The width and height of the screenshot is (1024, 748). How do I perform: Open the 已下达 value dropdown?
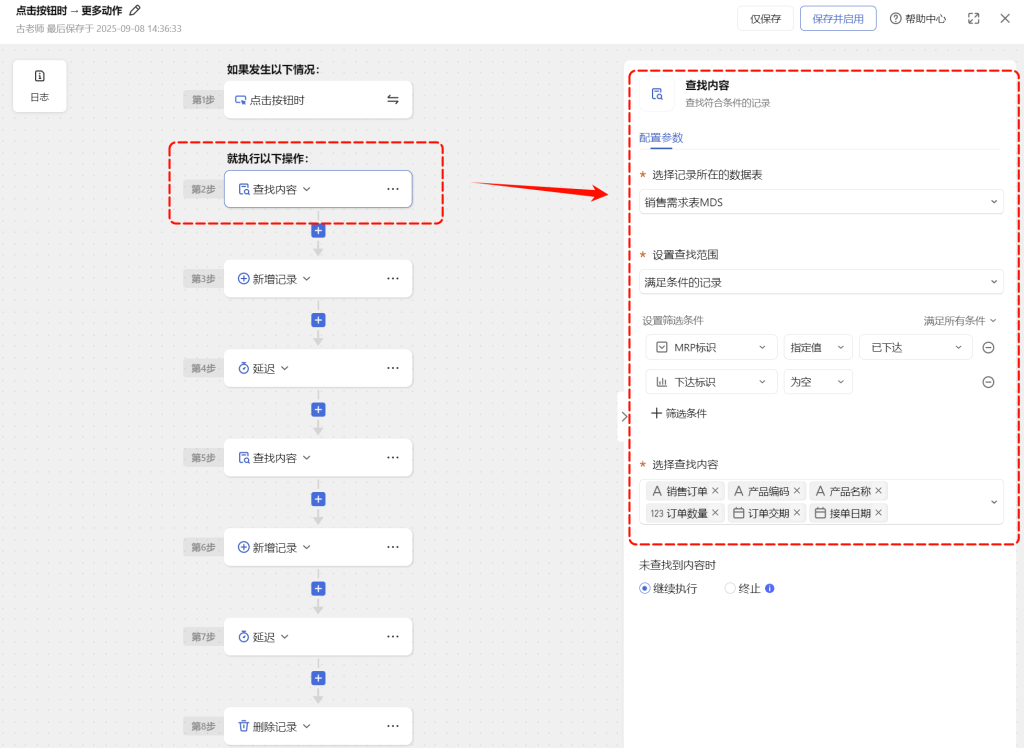coord(916,348)
